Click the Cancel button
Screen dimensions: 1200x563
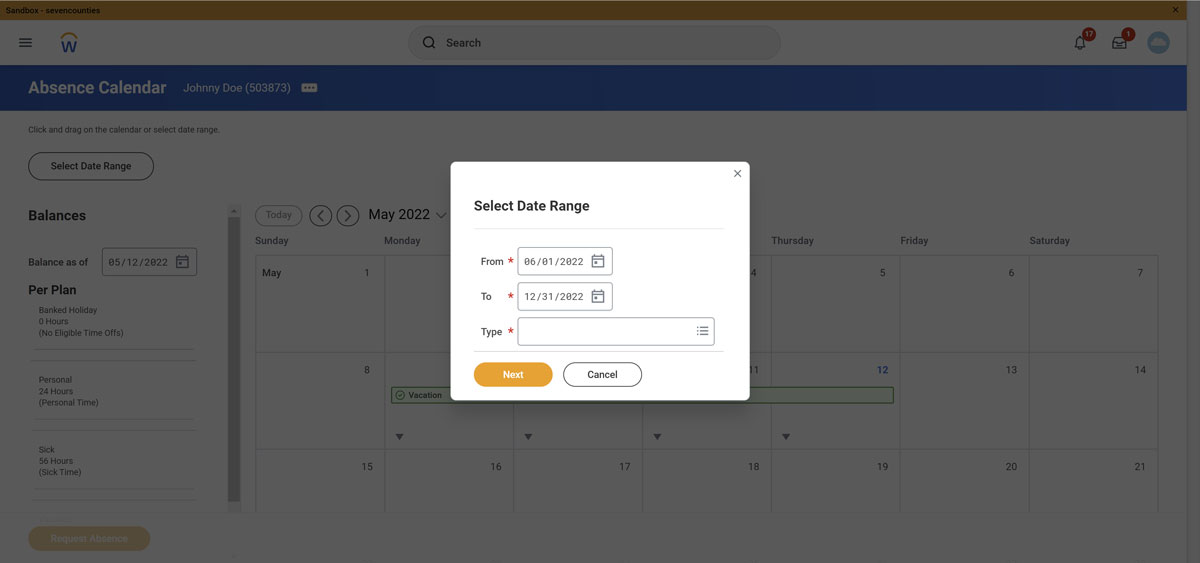pyautogui.click(x=602, y=374)
